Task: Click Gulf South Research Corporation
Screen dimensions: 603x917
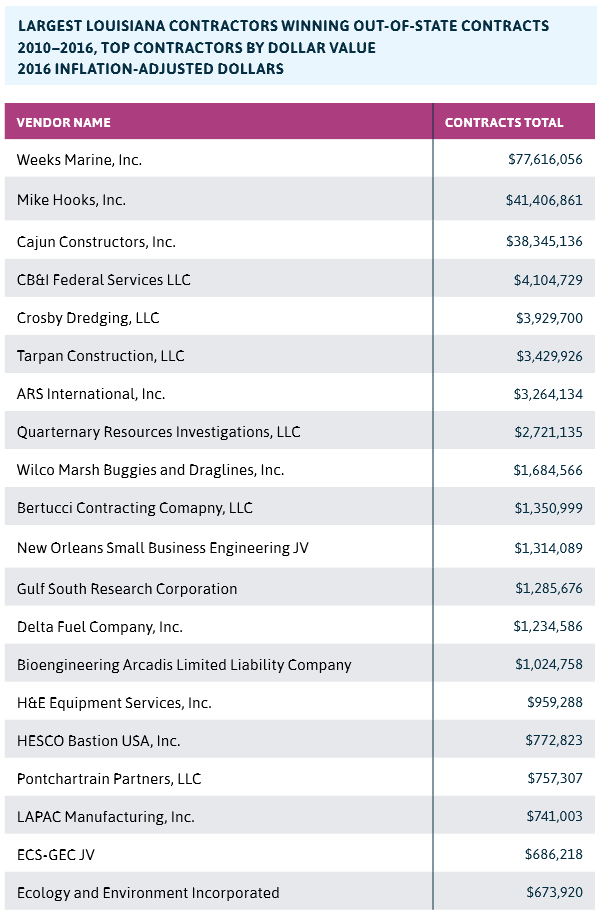Action: pyautogui.click(x=127, y=589)
